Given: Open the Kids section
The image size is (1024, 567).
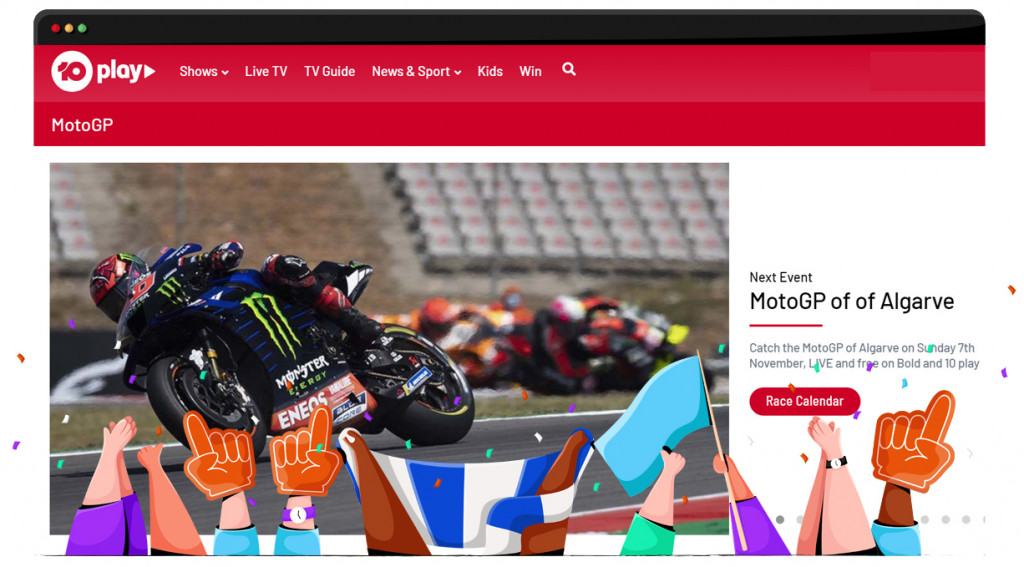Looking at the screenshot, I should coord(490,71).
